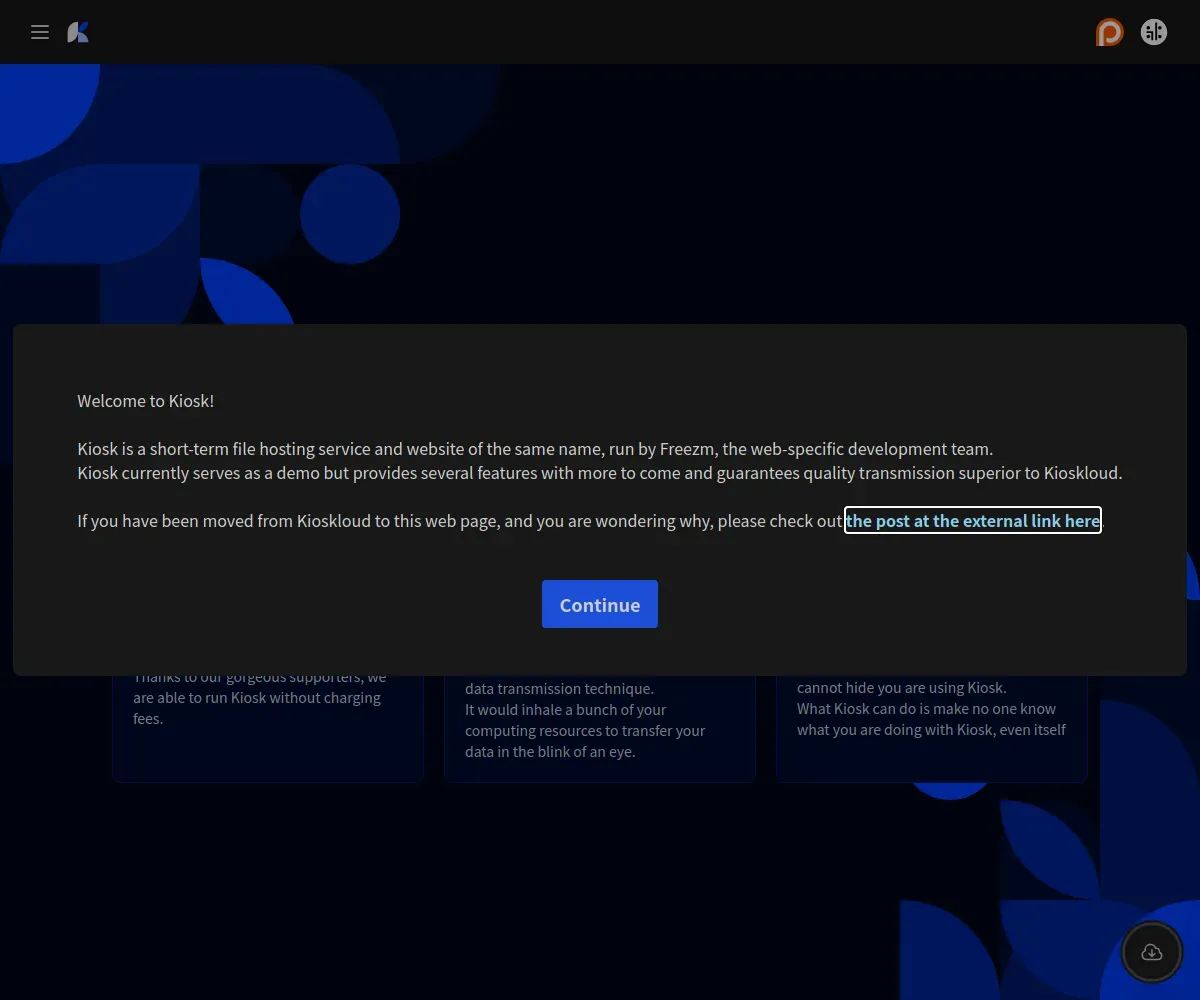Click text 'data in the blink of an eye.'
1200x1000 pixels.
(550, 751)
